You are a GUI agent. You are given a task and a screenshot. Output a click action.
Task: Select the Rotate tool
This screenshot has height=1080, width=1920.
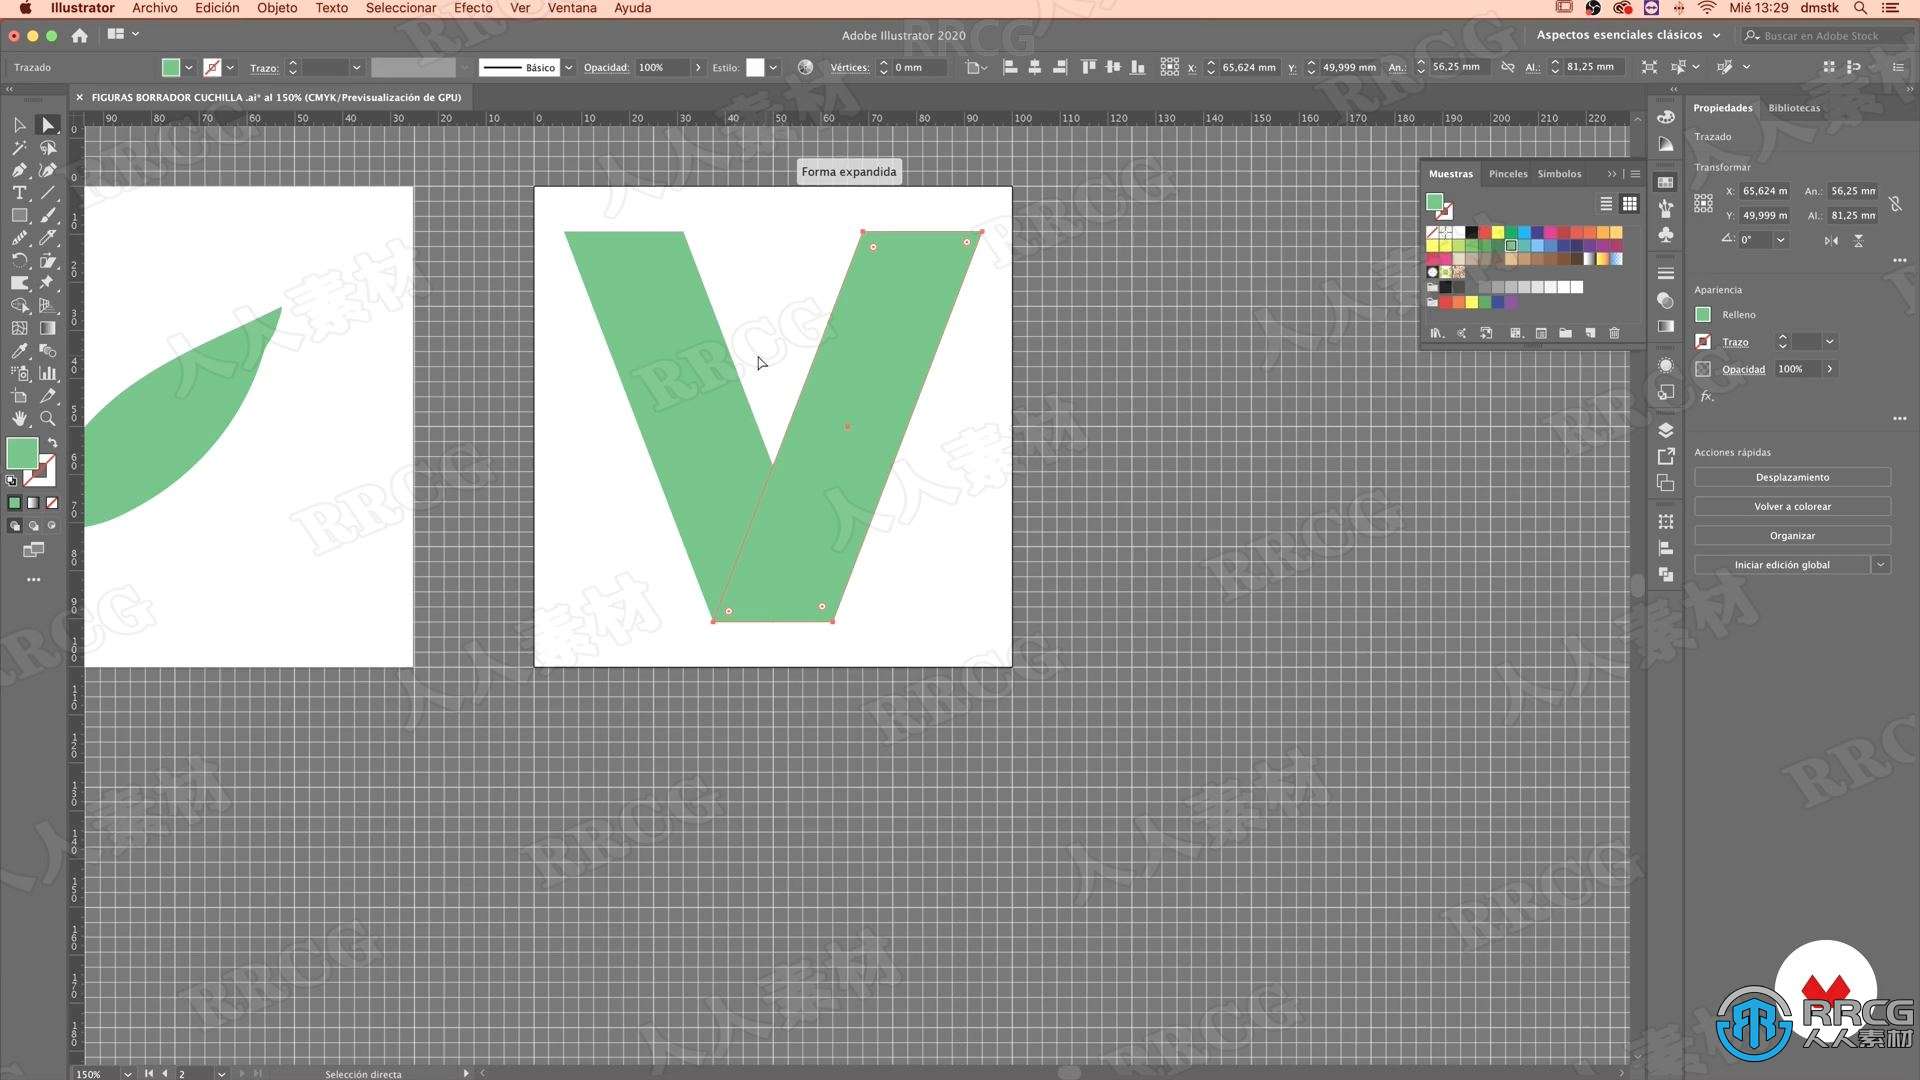click(19, 260)
